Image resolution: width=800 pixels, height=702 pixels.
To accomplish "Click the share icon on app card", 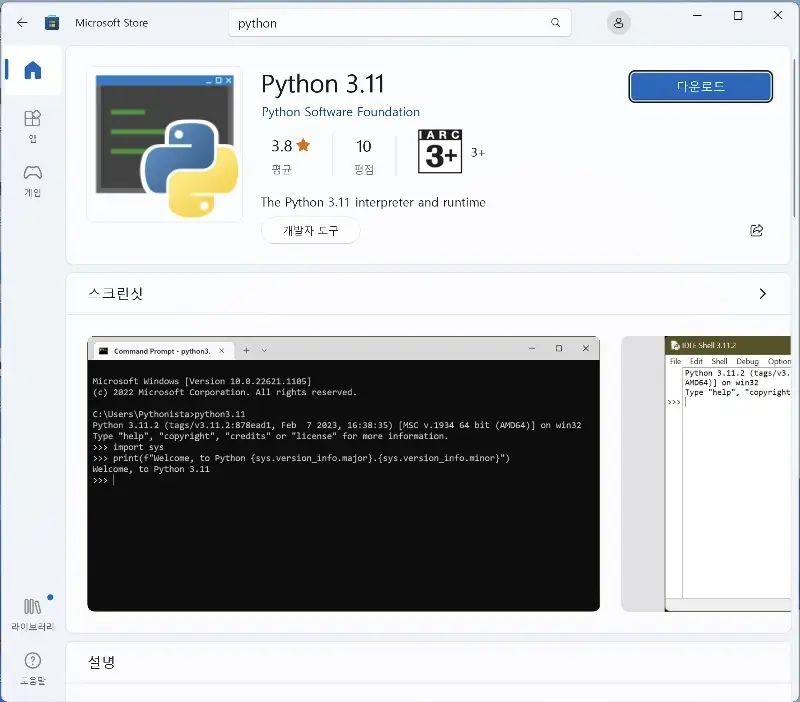I will coord(756,230).
